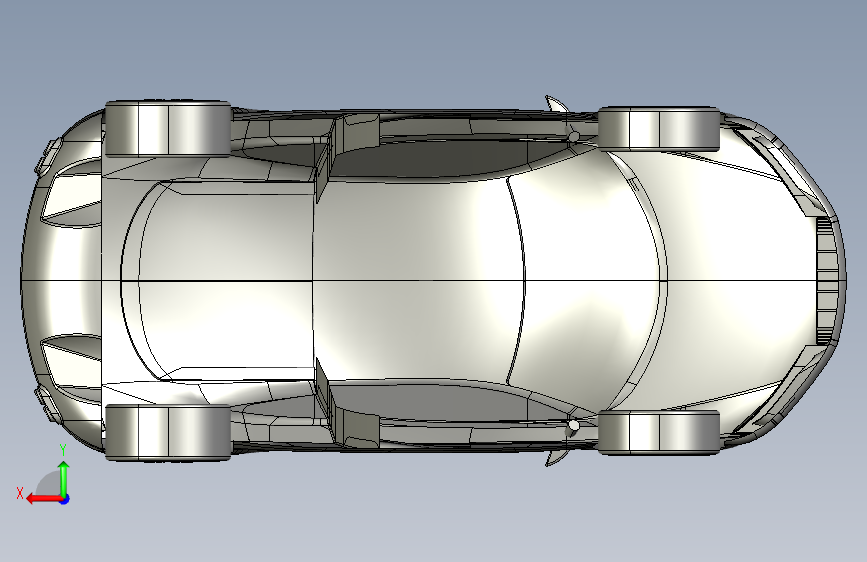Viewport: 867px width, 562px height.
Task: Select the windshield surface of the car
Action: click(589, 280)
